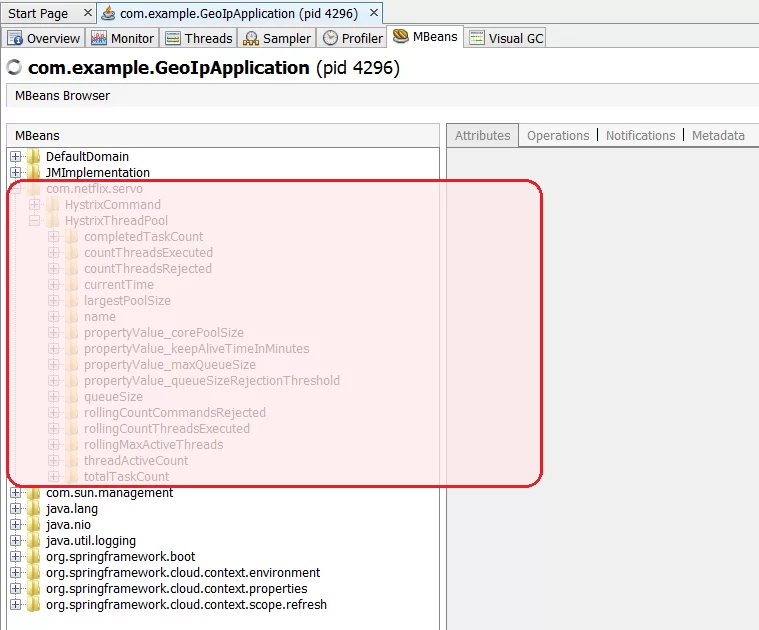Select the rollingCountCommandsRejected item

[175, 413]
